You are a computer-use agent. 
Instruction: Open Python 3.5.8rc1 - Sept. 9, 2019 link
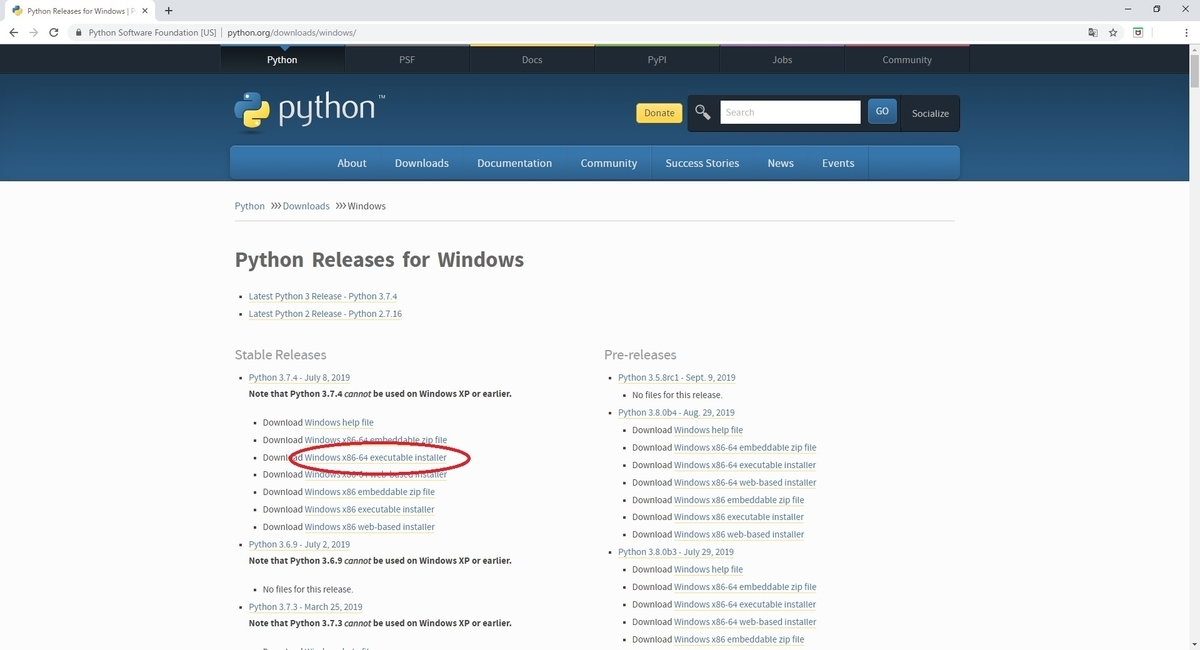coord(677,378)
